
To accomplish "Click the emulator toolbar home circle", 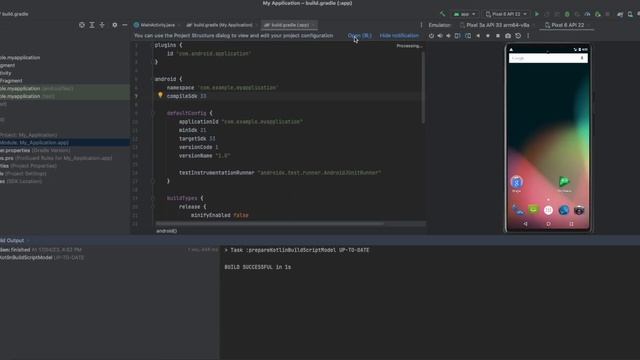I will tap(488, 36).
